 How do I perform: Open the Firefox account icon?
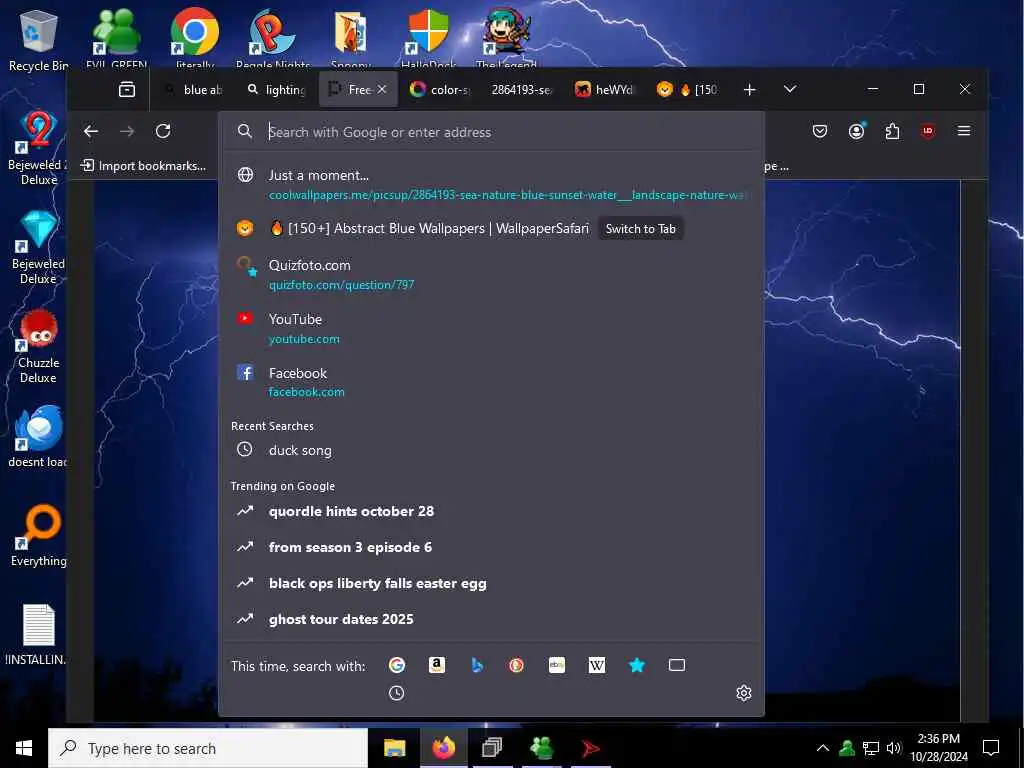[x=856, y=131]
